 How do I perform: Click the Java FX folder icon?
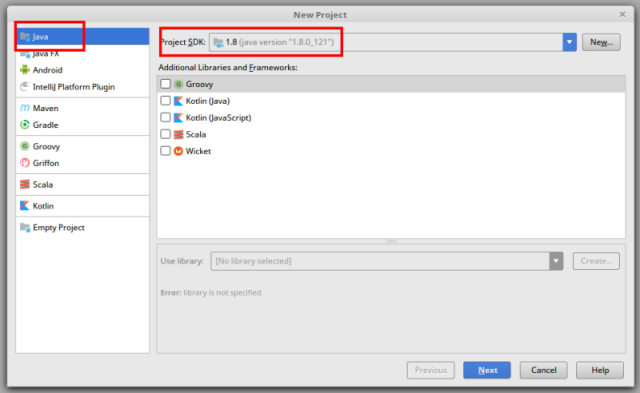[x=25, y=53]
